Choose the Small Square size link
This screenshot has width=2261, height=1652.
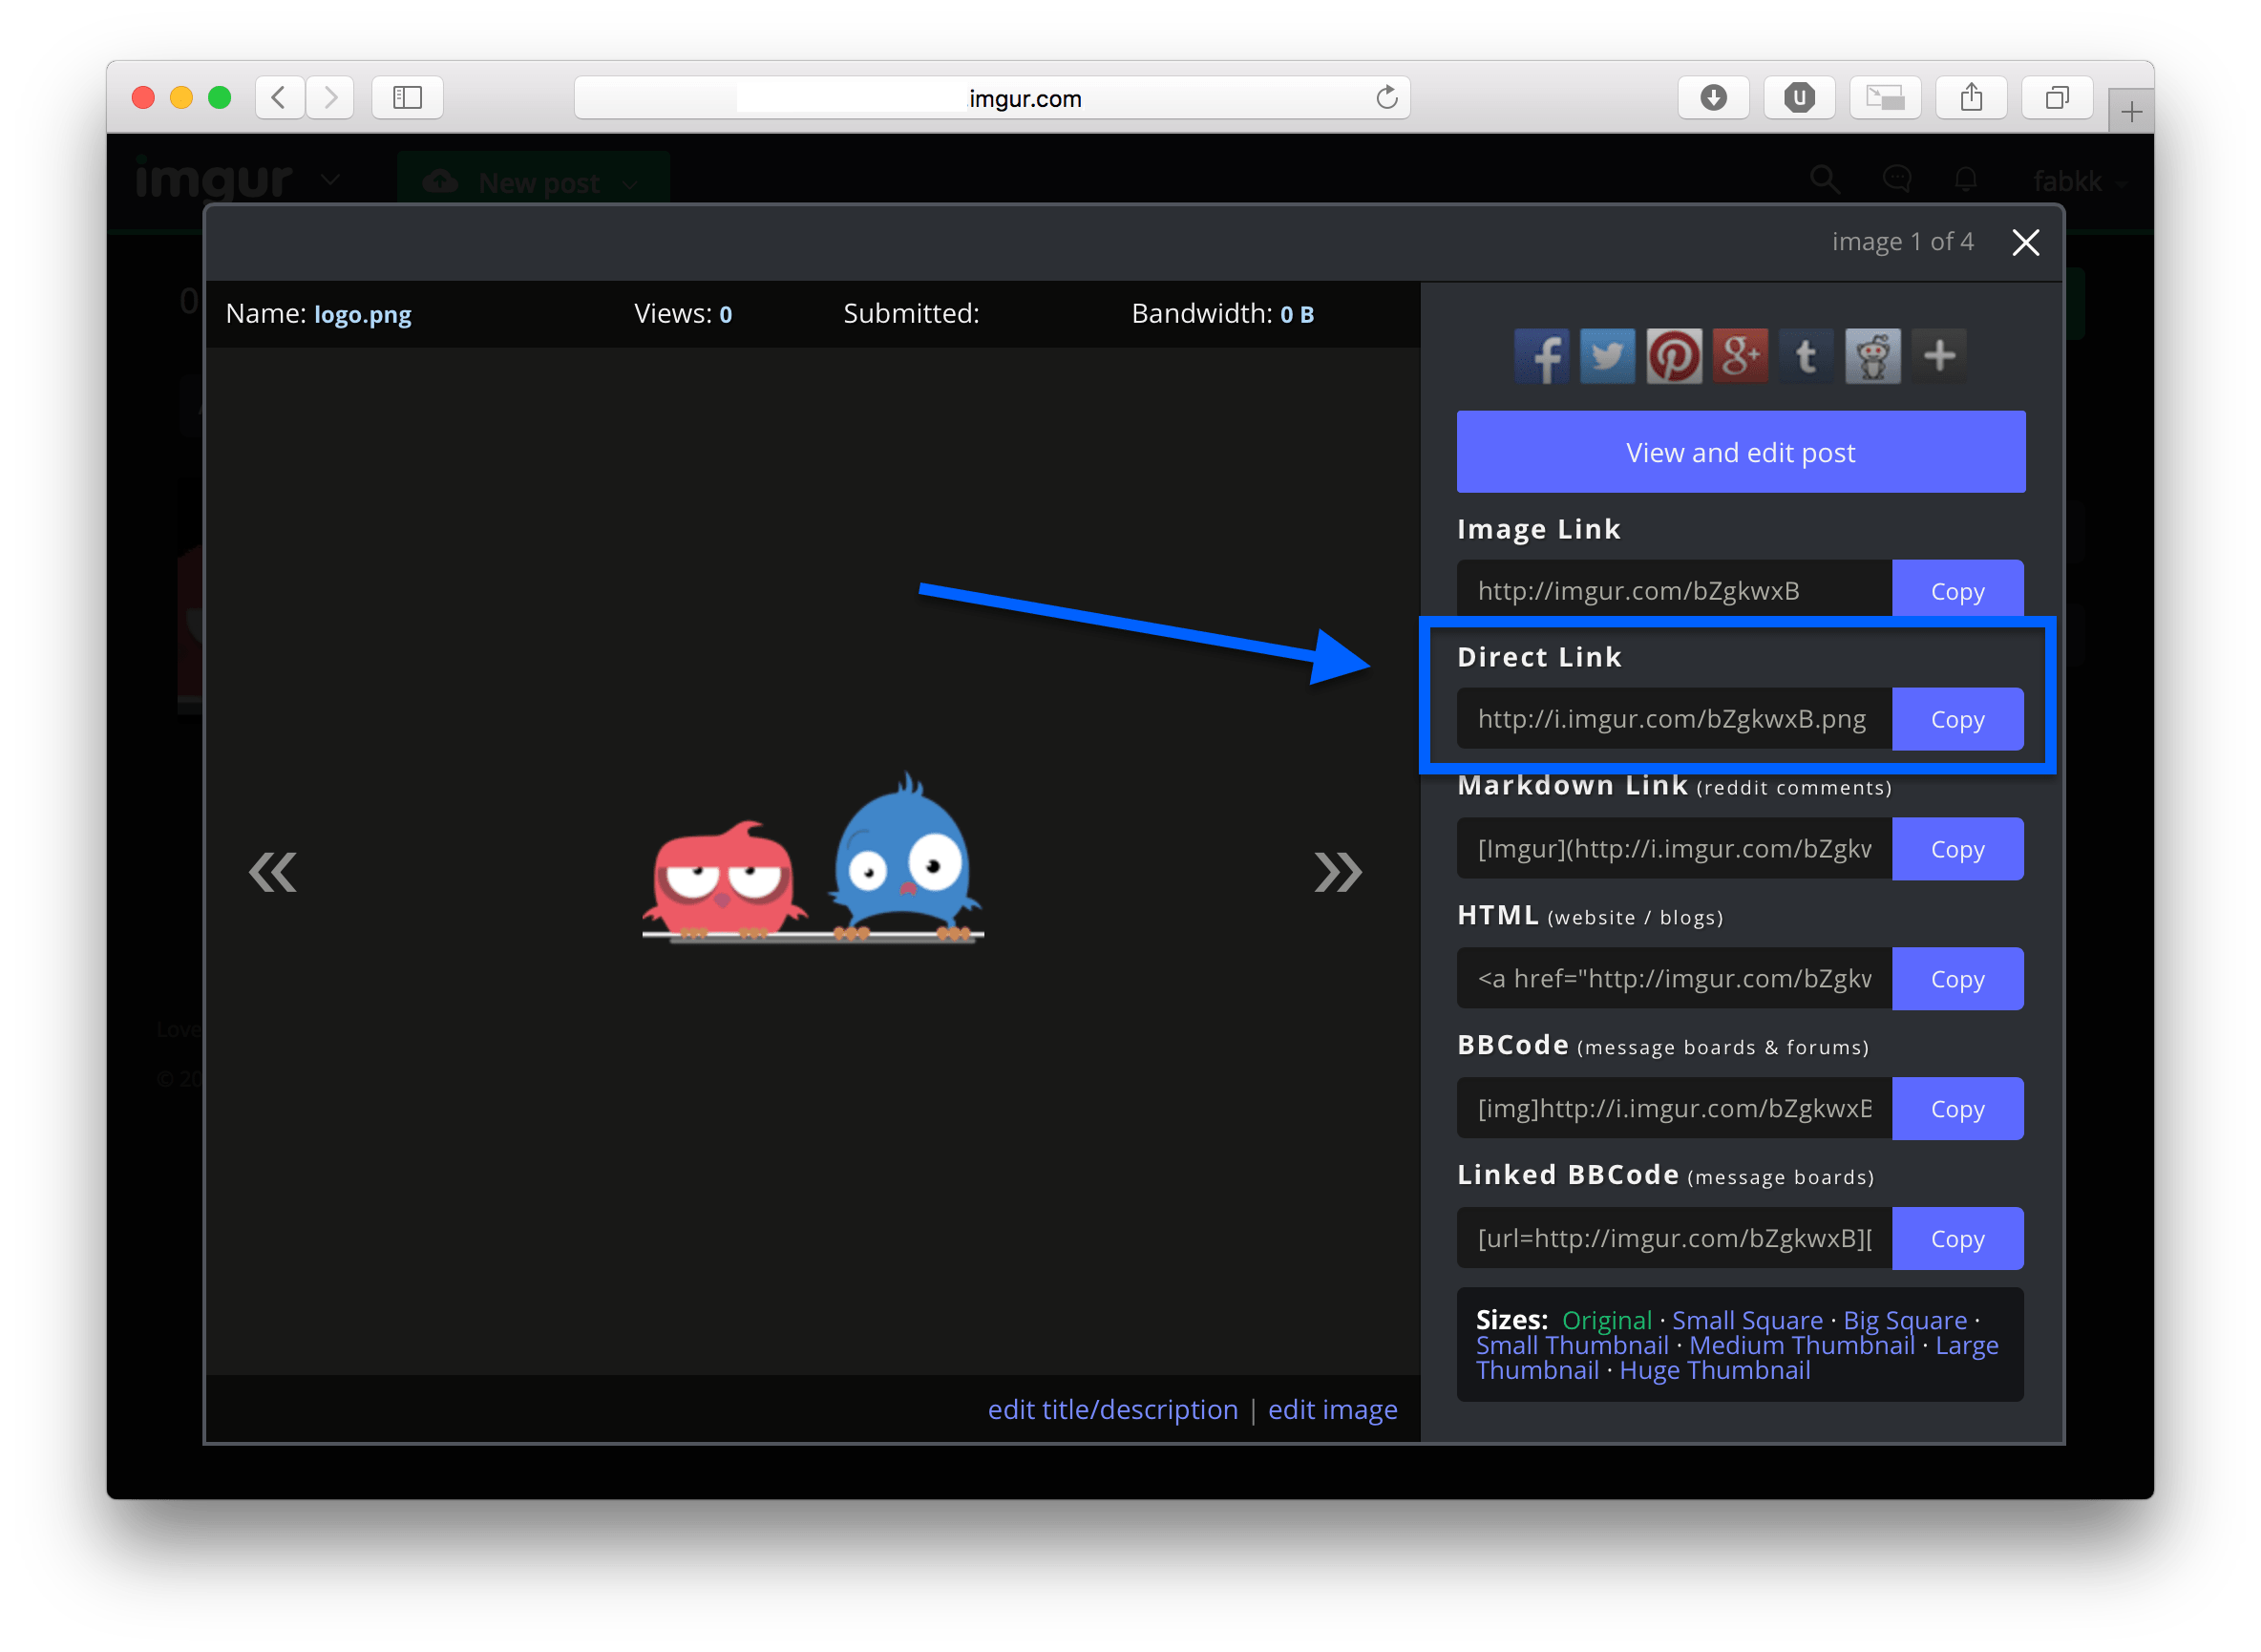[1747, 1320]
